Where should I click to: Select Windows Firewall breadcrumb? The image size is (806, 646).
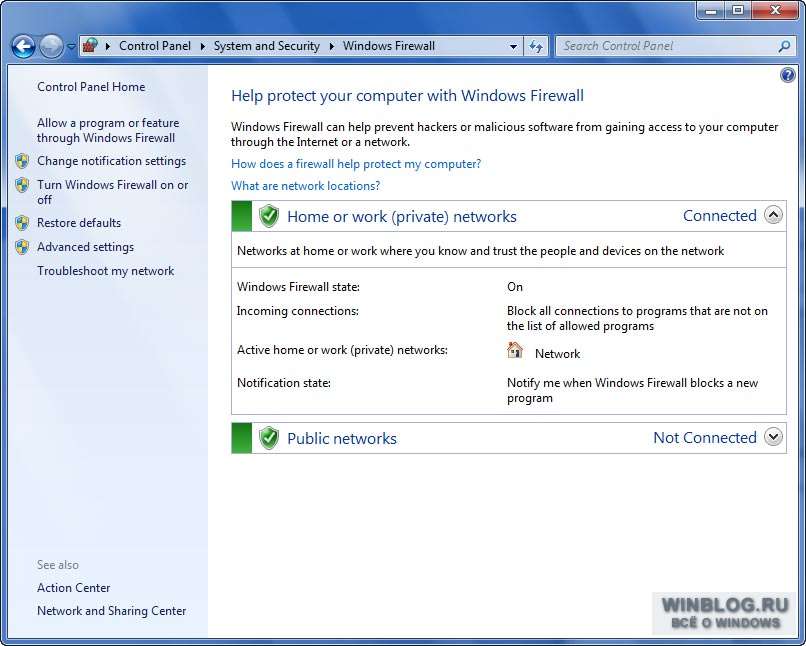389,46
